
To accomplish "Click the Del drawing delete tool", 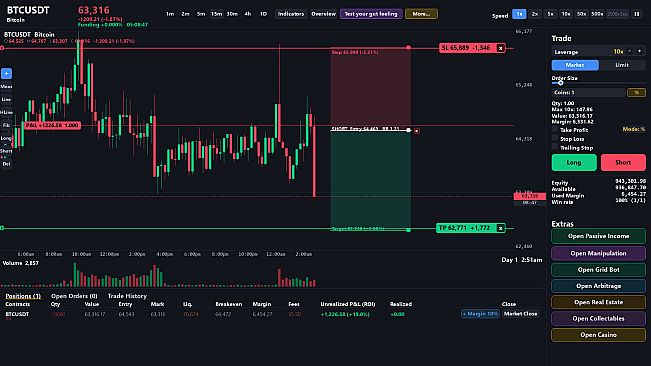I will tap(6, 164).
